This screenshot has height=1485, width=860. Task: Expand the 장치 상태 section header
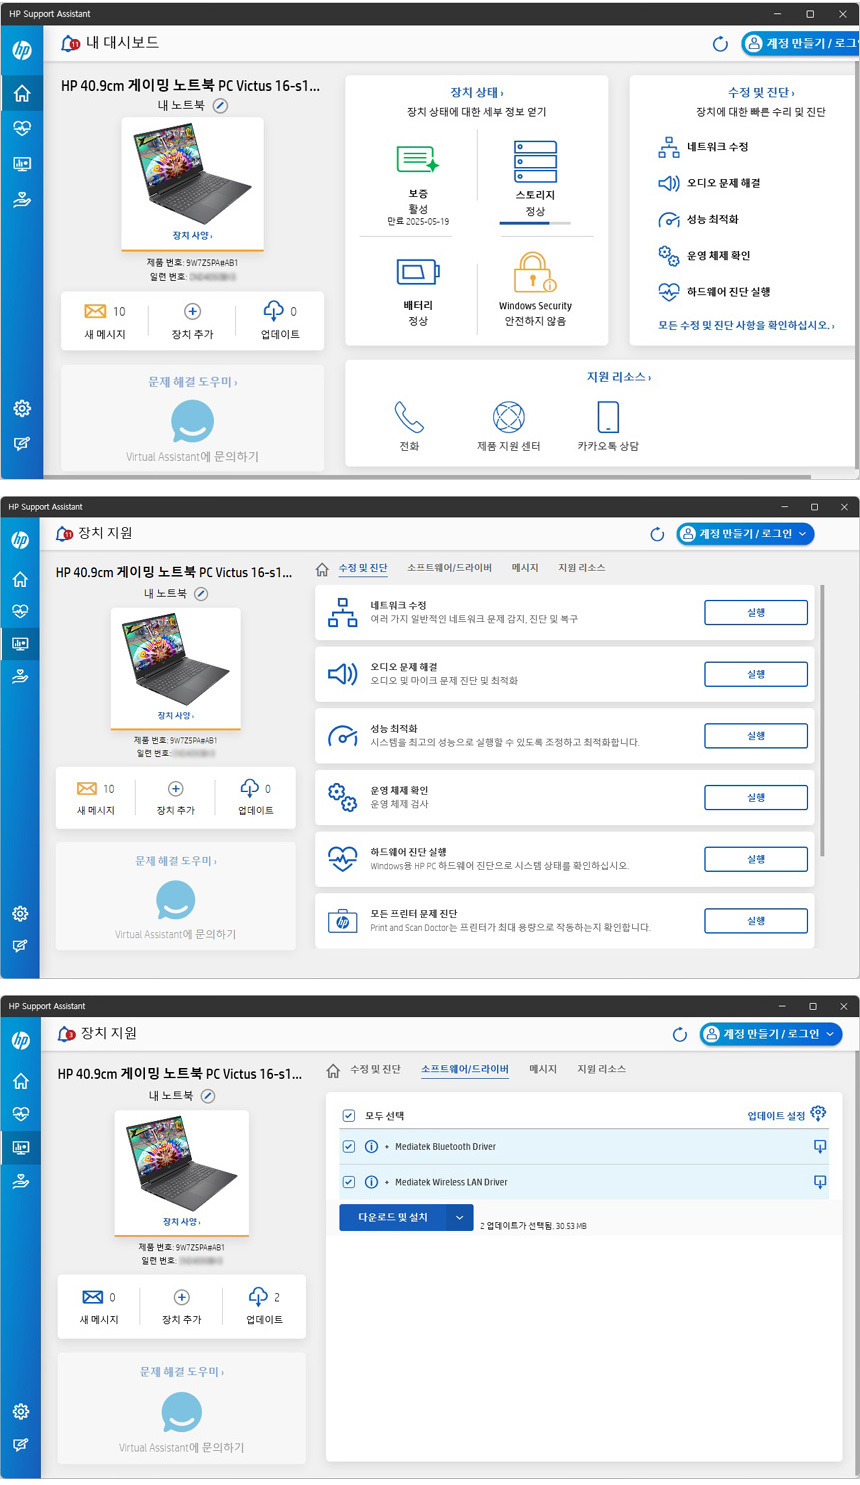click(476, 93)
